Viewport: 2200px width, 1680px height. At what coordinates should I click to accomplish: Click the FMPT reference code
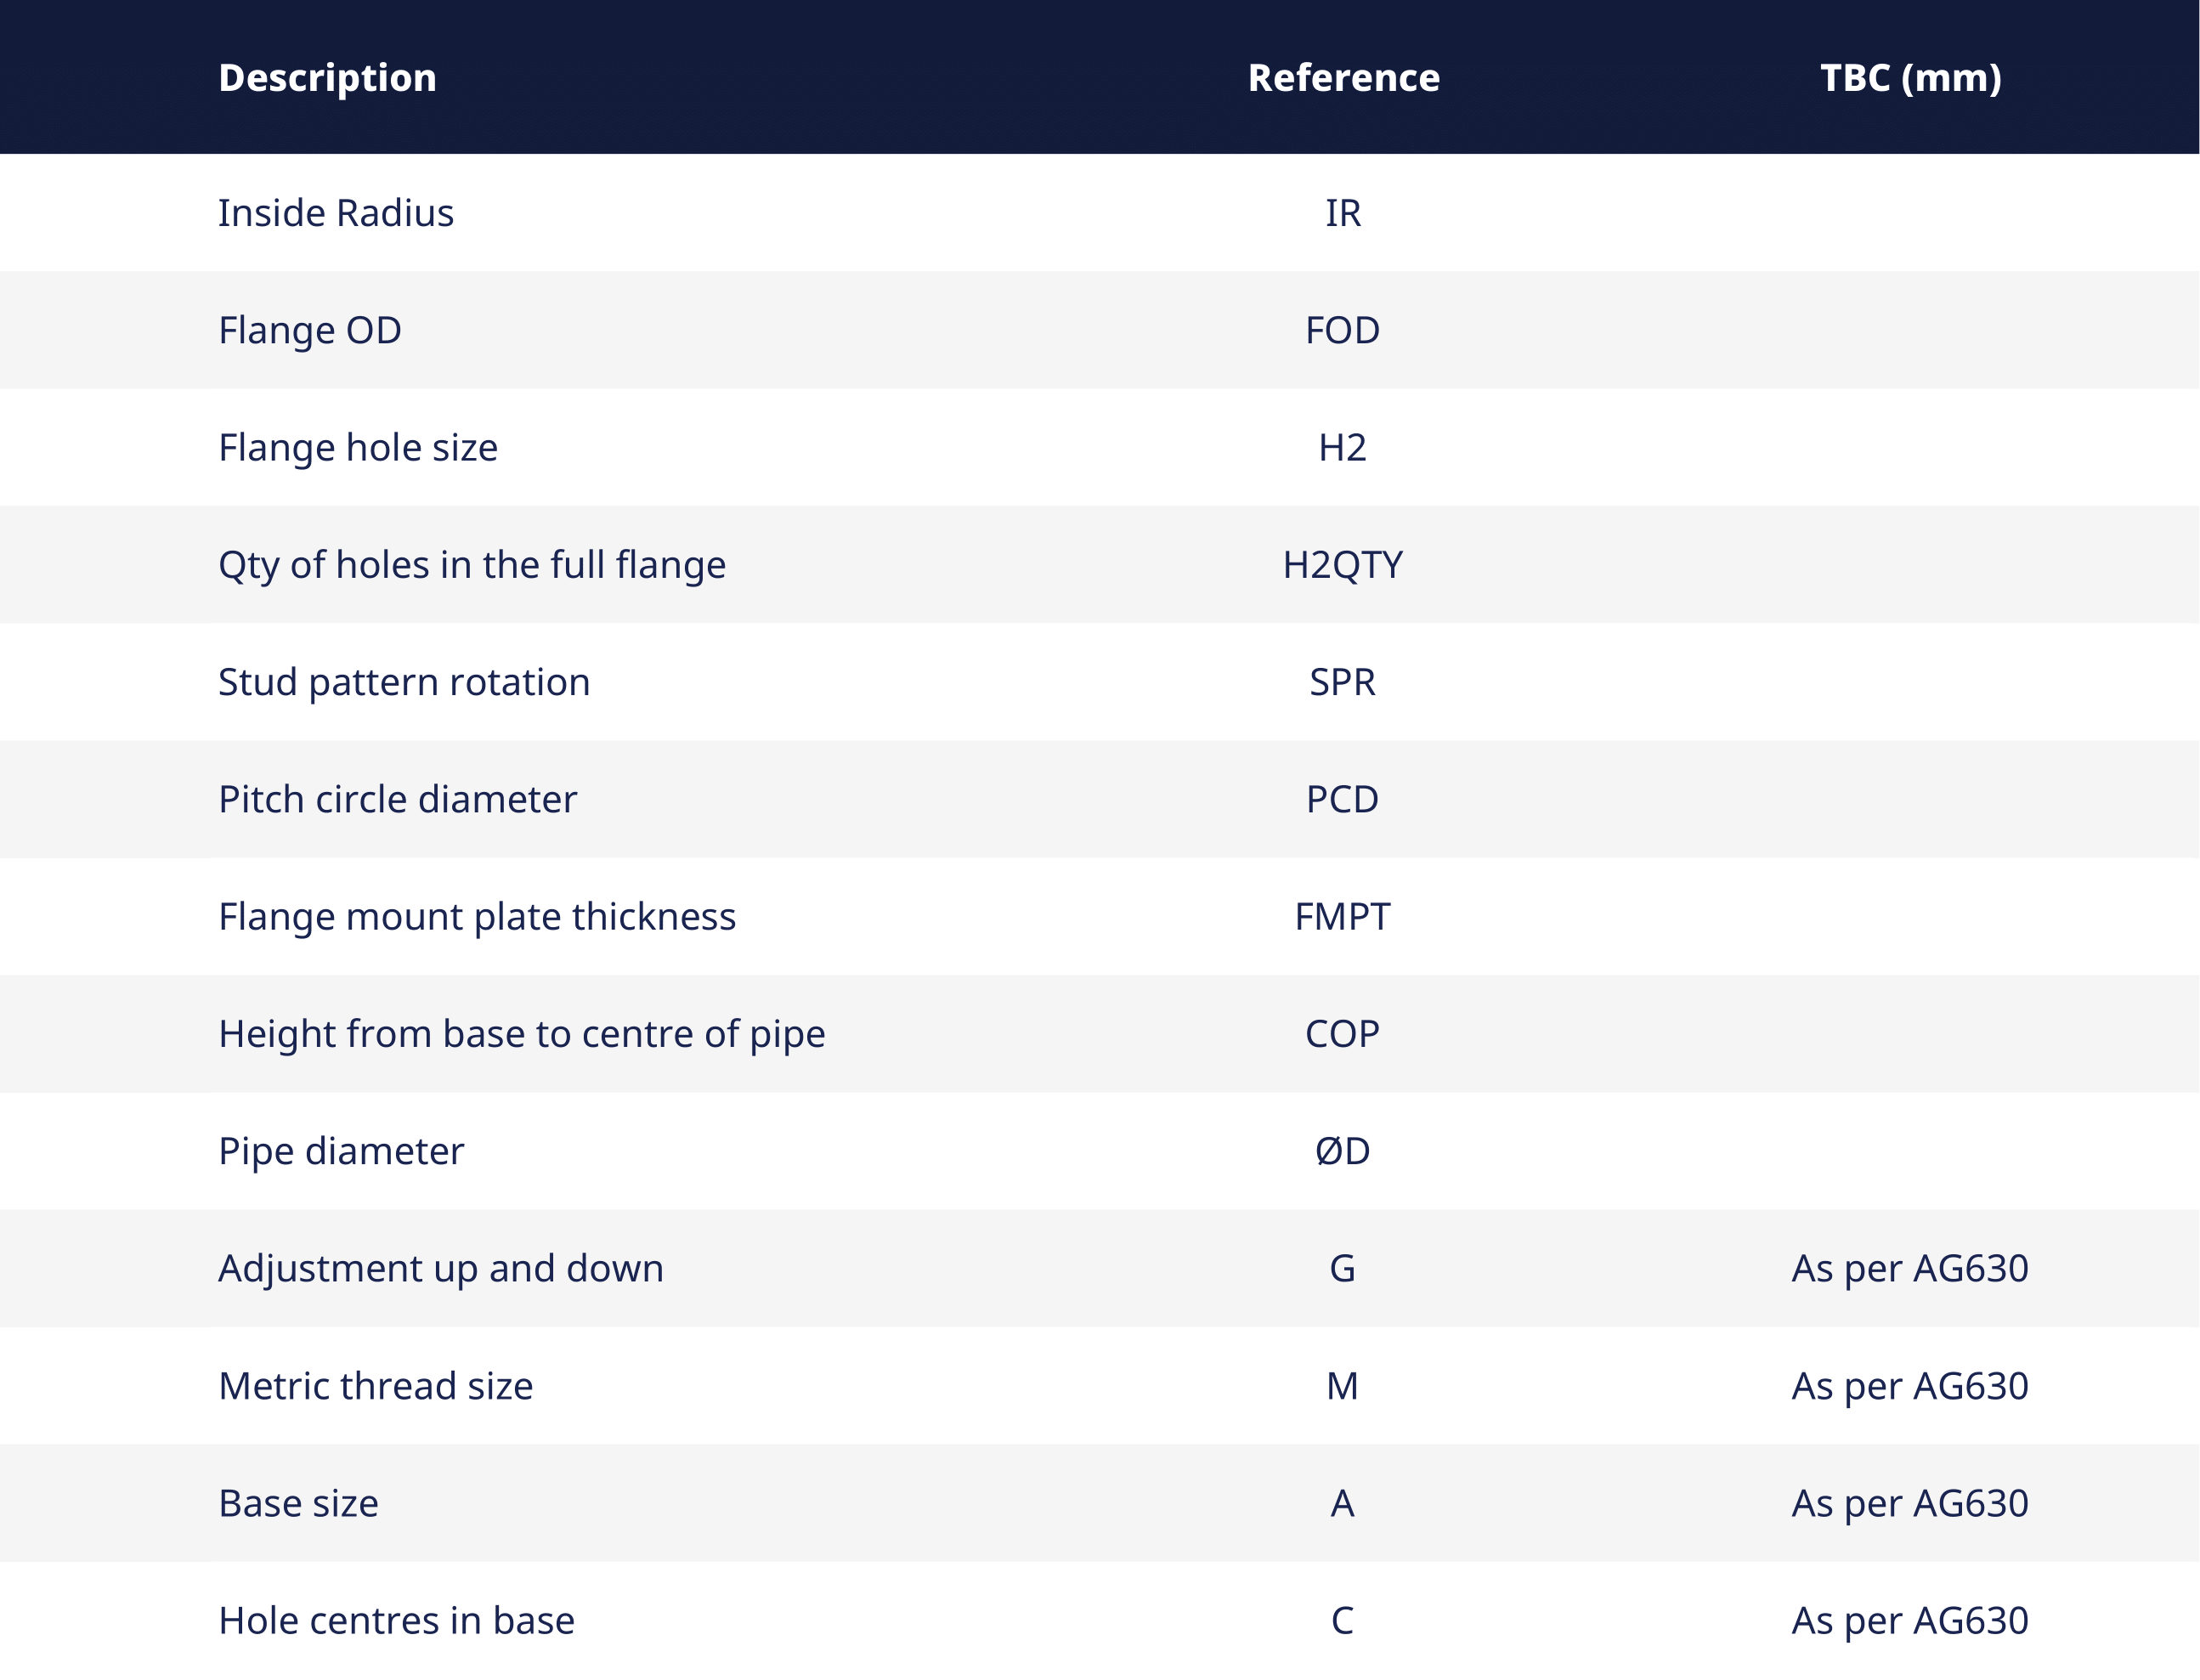pos(1342,916)
